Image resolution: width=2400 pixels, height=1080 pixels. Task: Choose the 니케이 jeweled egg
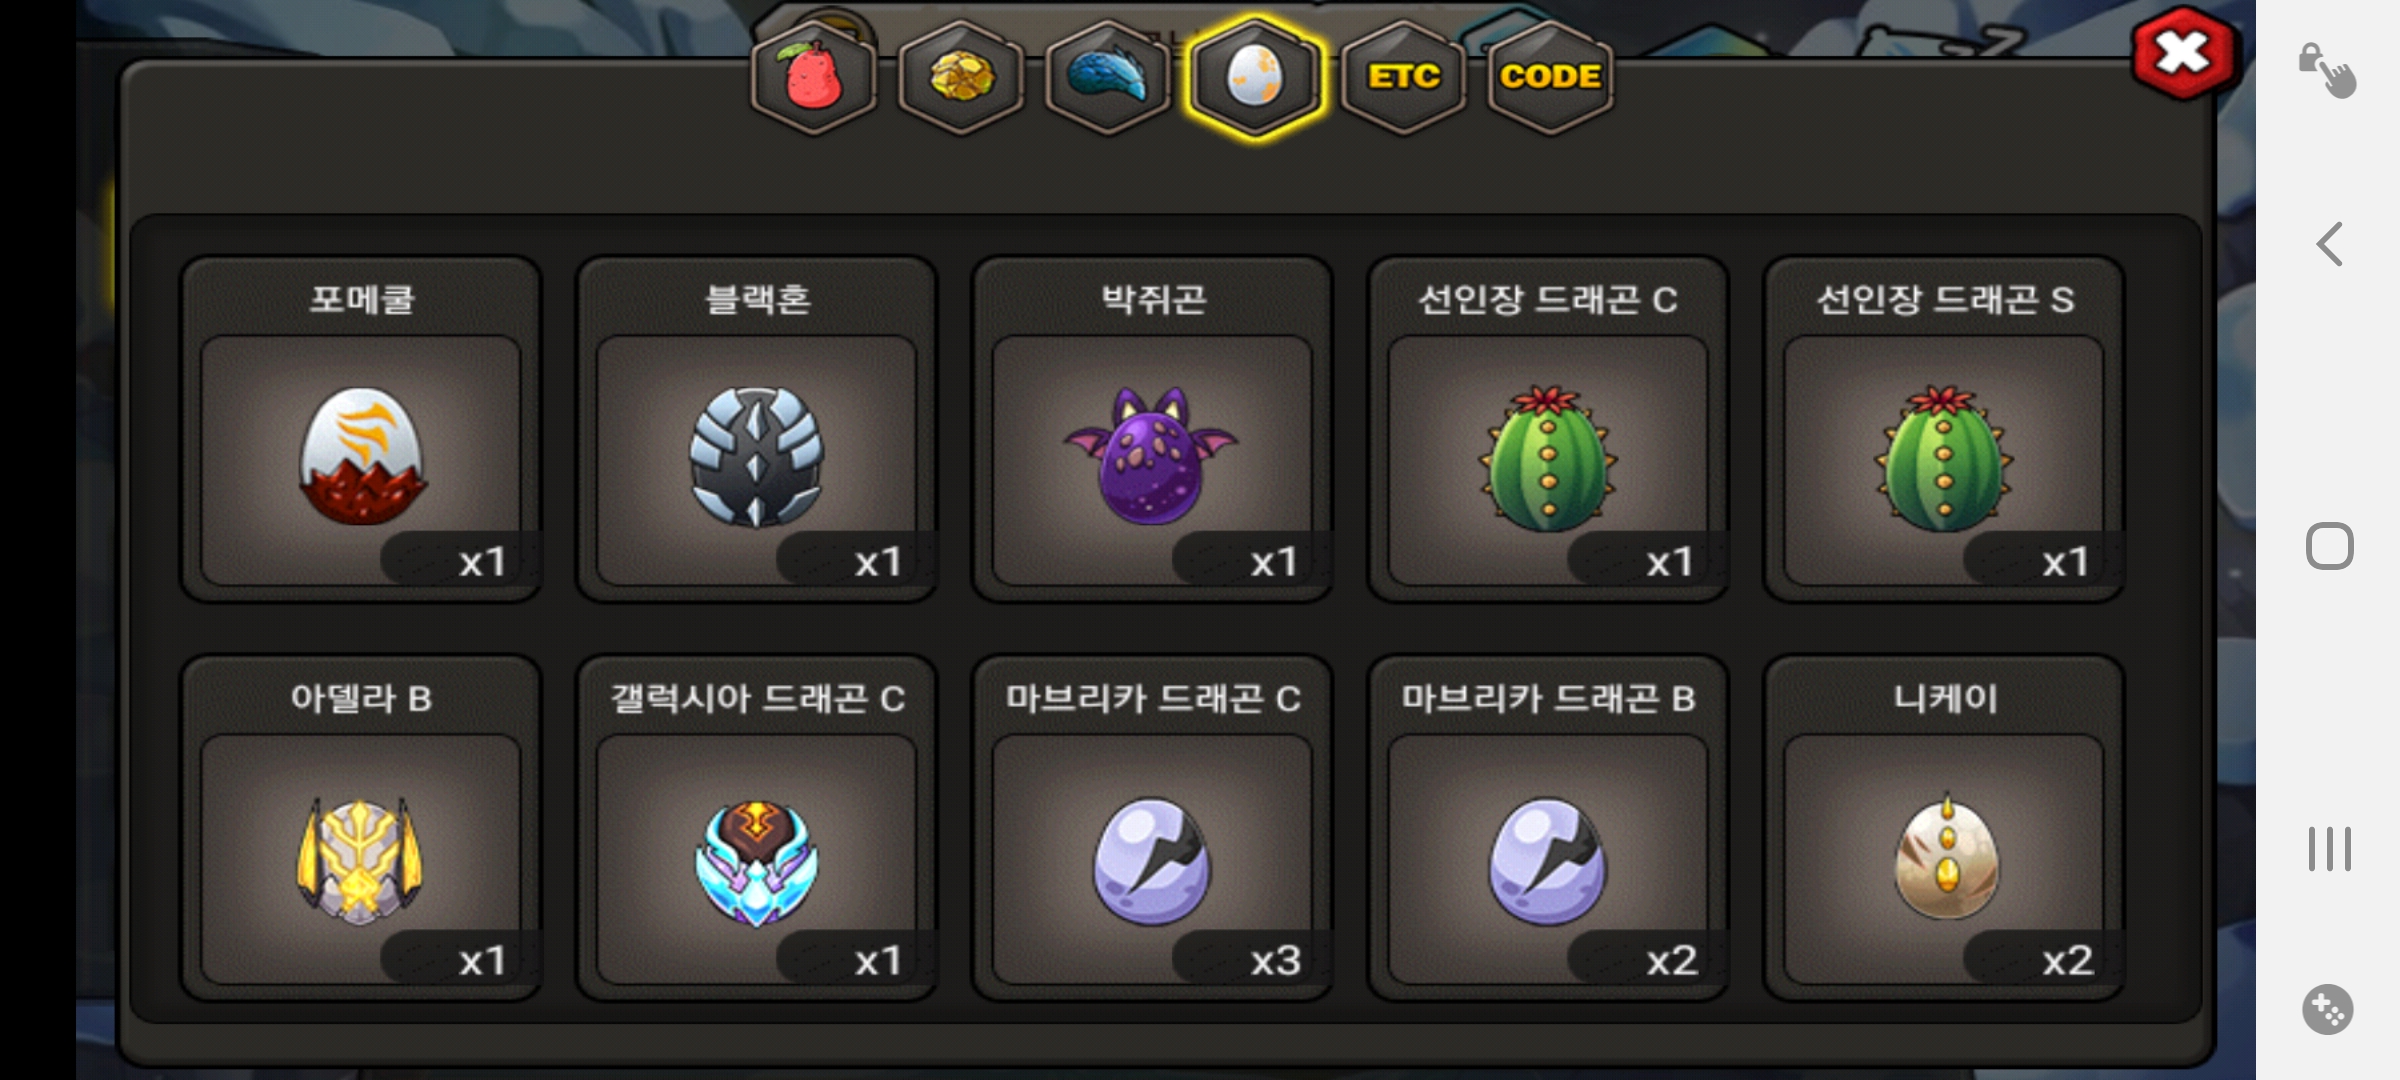(x=1944, y=828)
